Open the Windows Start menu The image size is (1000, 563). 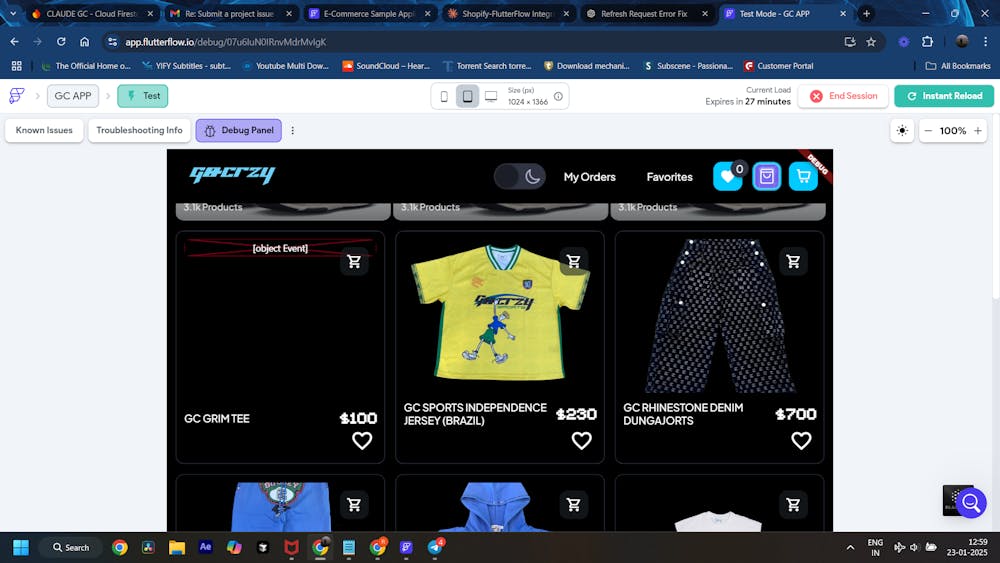point(21,547)
